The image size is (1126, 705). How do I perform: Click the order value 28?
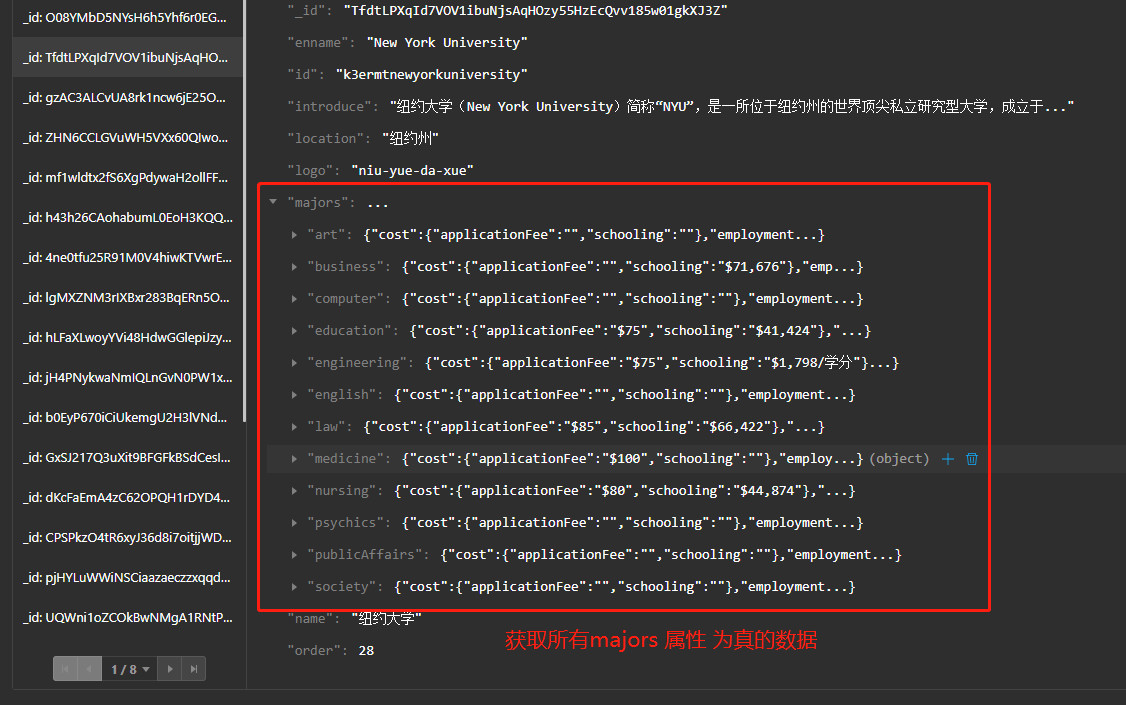[x=366, y=650]
